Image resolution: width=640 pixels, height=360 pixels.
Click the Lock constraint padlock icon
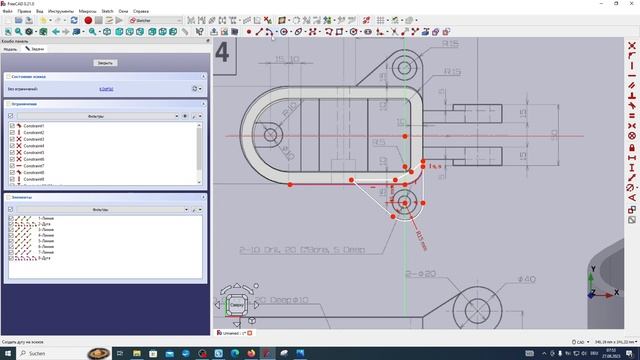632,147
